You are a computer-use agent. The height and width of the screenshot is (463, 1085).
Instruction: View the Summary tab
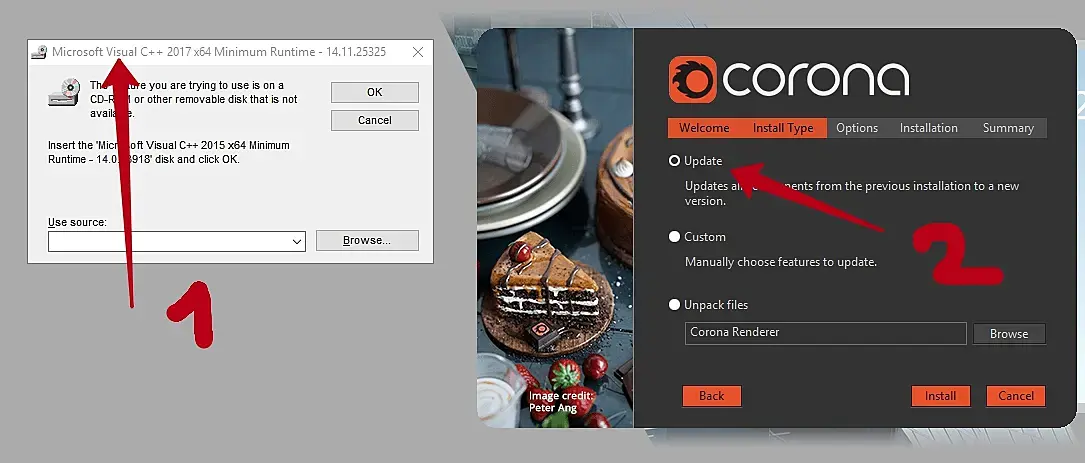pos(1008,128)
